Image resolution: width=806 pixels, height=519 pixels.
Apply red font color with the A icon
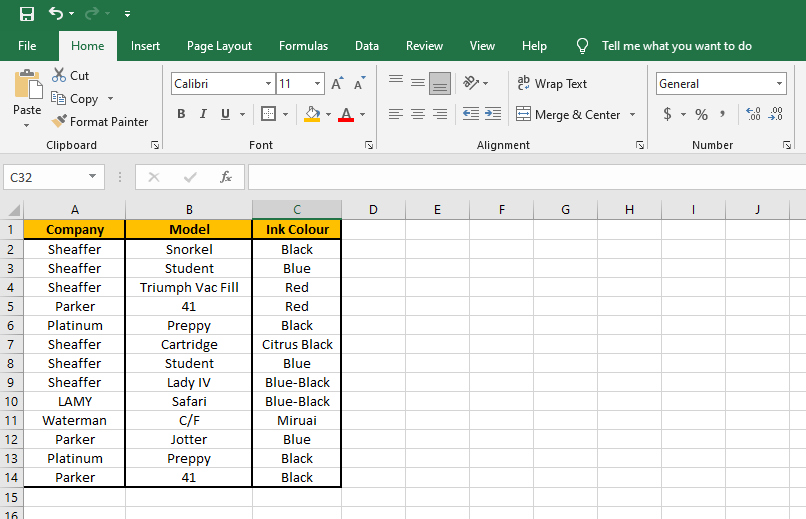[346, 114]
